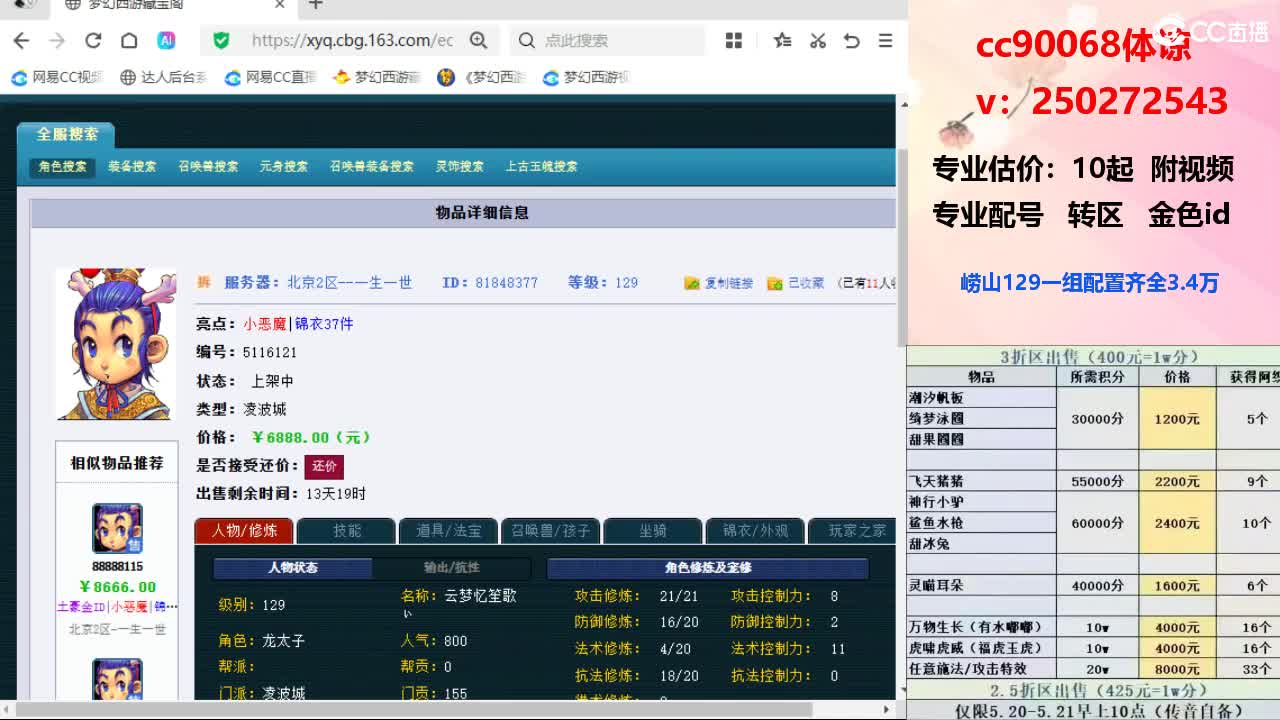Click the zoom magnifier icon in address bar

click(479, 41)
